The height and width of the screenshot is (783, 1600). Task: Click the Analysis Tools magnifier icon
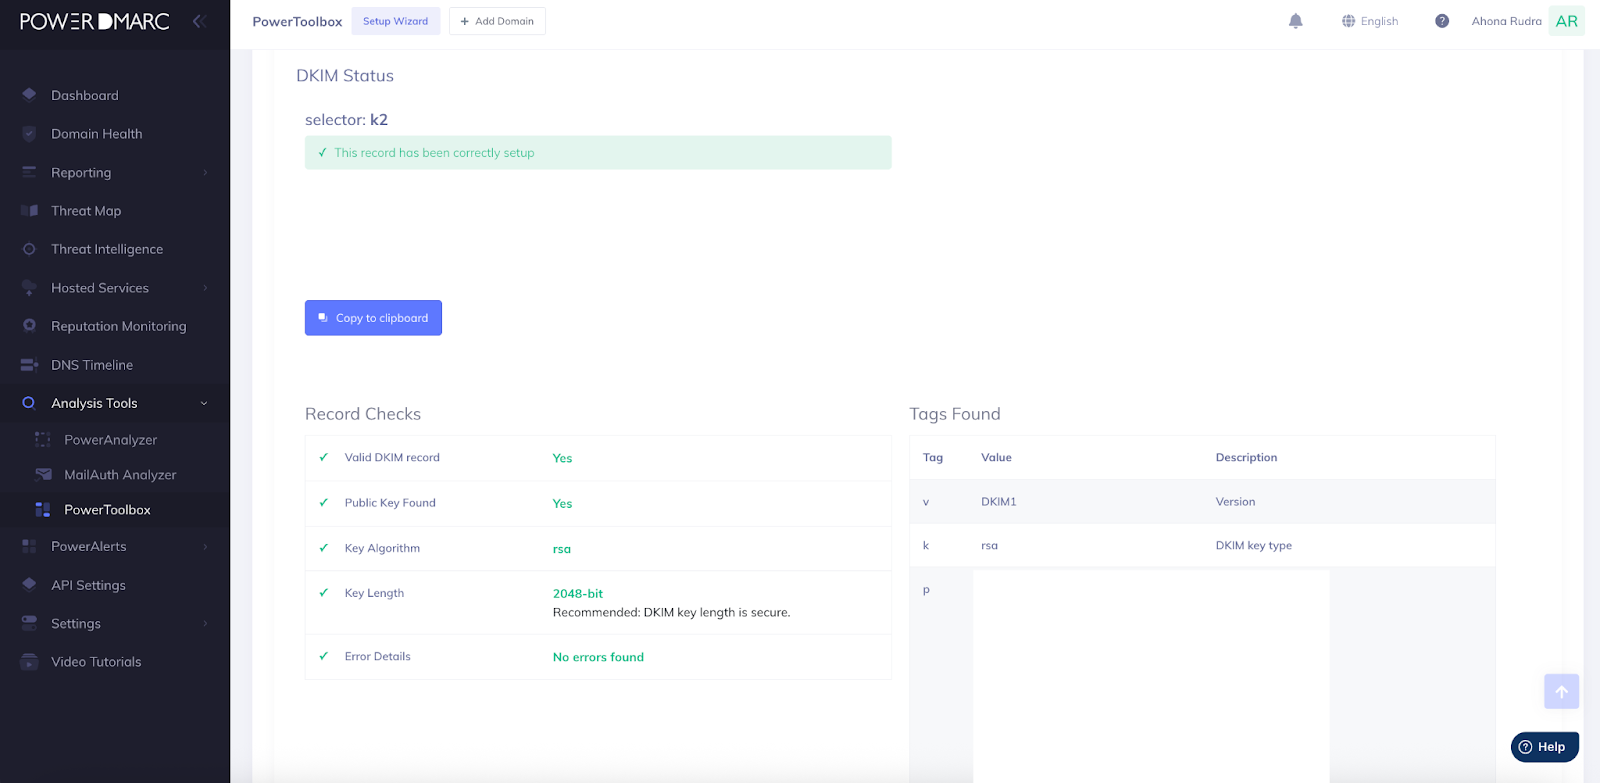[29, 403]
